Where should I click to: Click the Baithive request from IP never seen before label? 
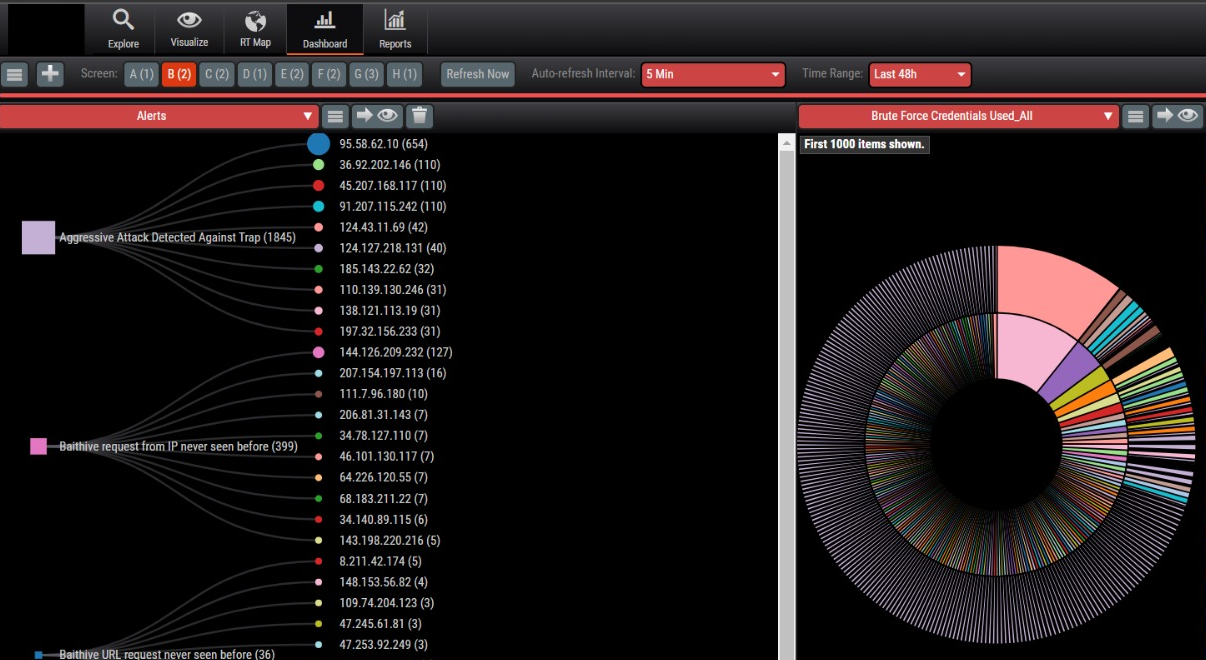(178, 446)
